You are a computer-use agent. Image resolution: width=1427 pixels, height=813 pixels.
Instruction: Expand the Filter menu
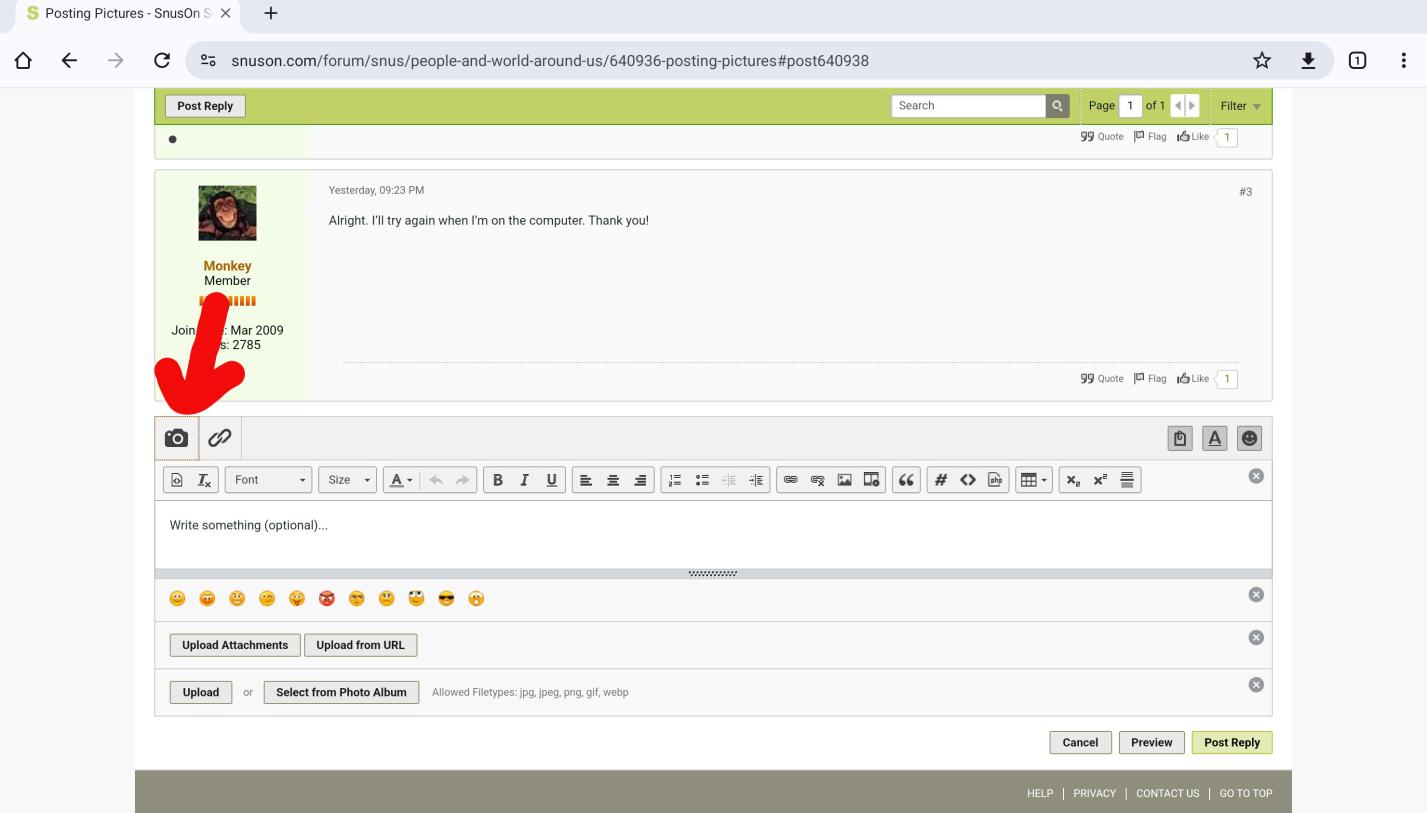(x=1240, y=106)
